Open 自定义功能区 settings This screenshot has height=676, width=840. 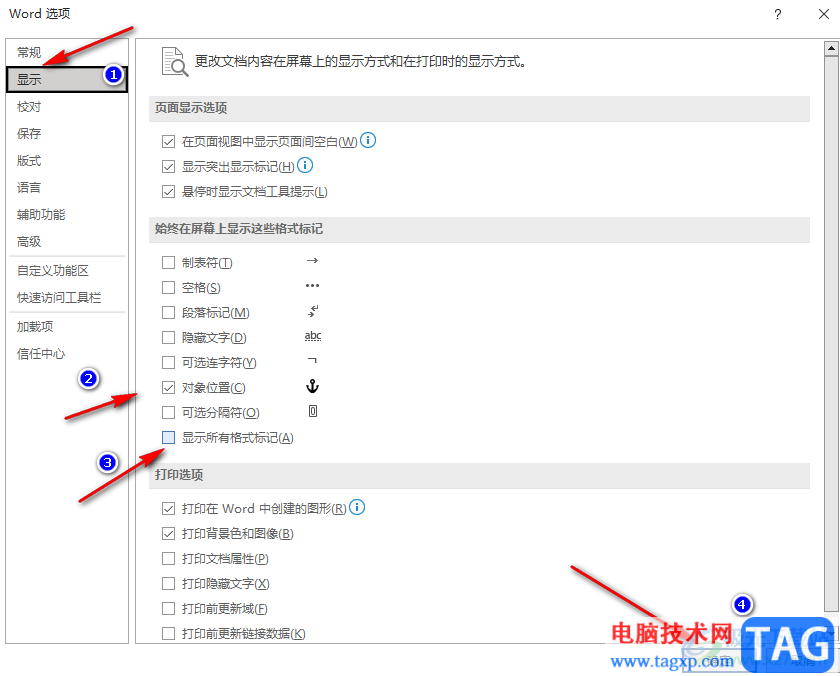67,271
